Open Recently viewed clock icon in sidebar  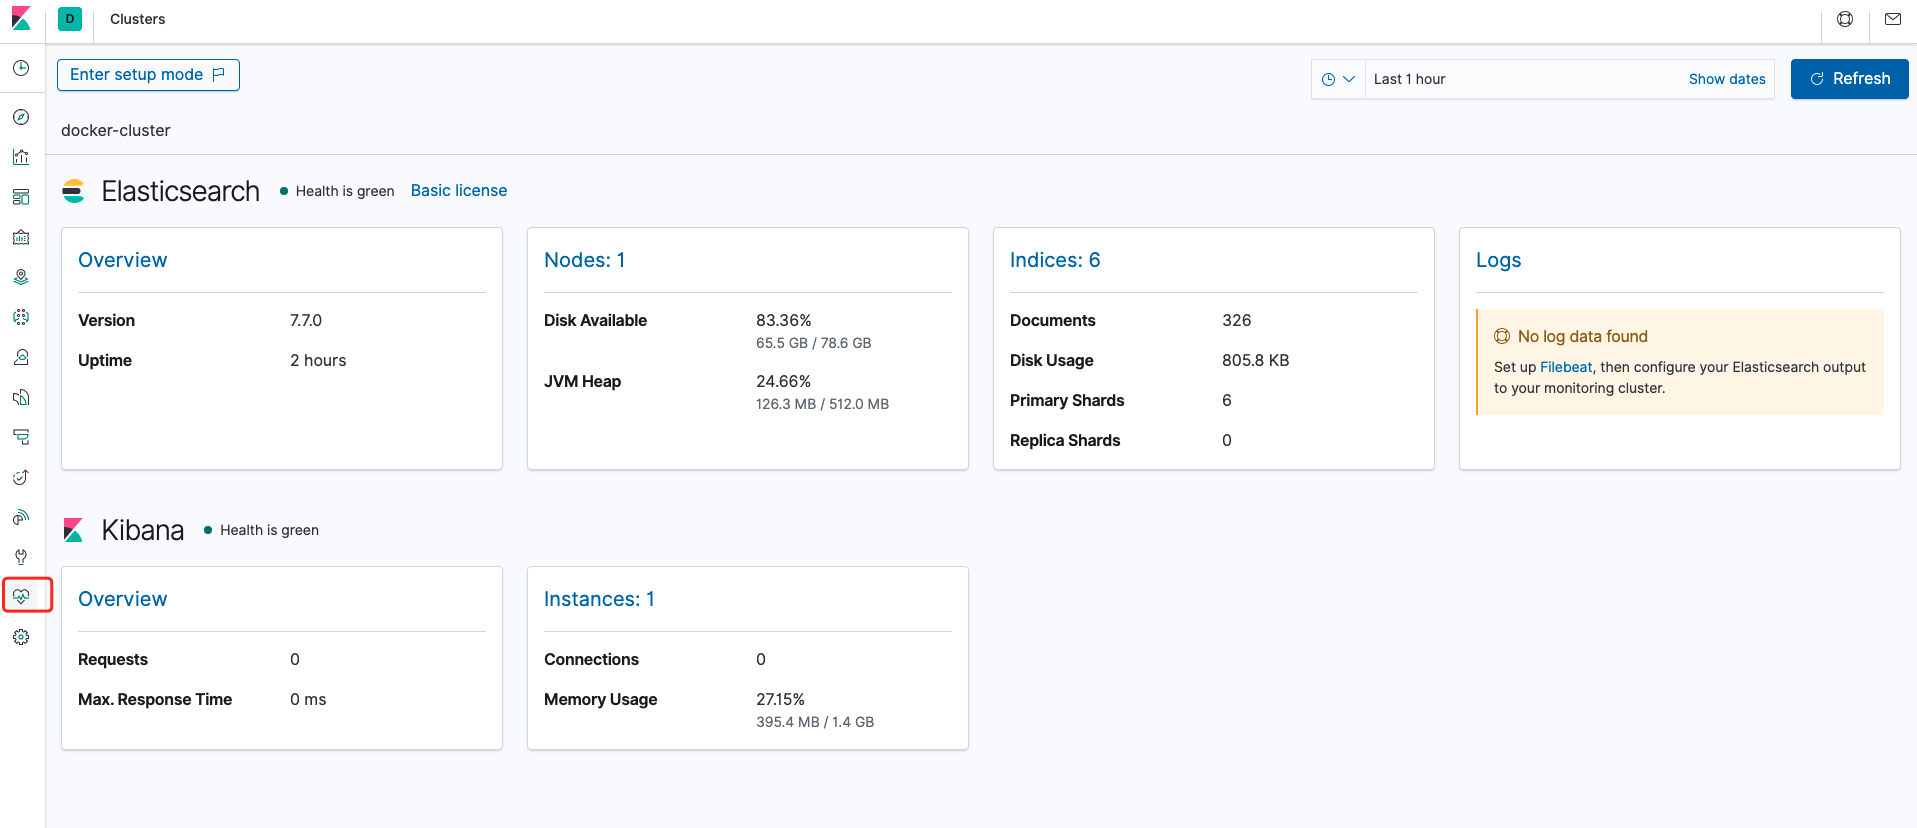tap(21, 68)
